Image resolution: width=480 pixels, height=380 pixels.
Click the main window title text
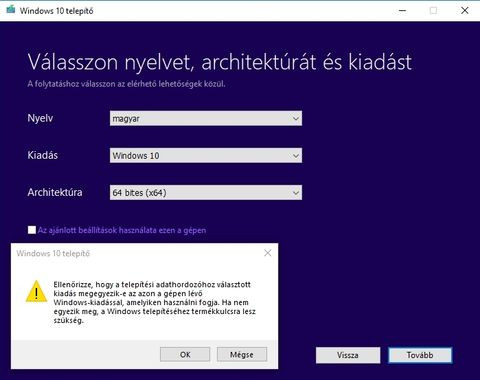56,11
